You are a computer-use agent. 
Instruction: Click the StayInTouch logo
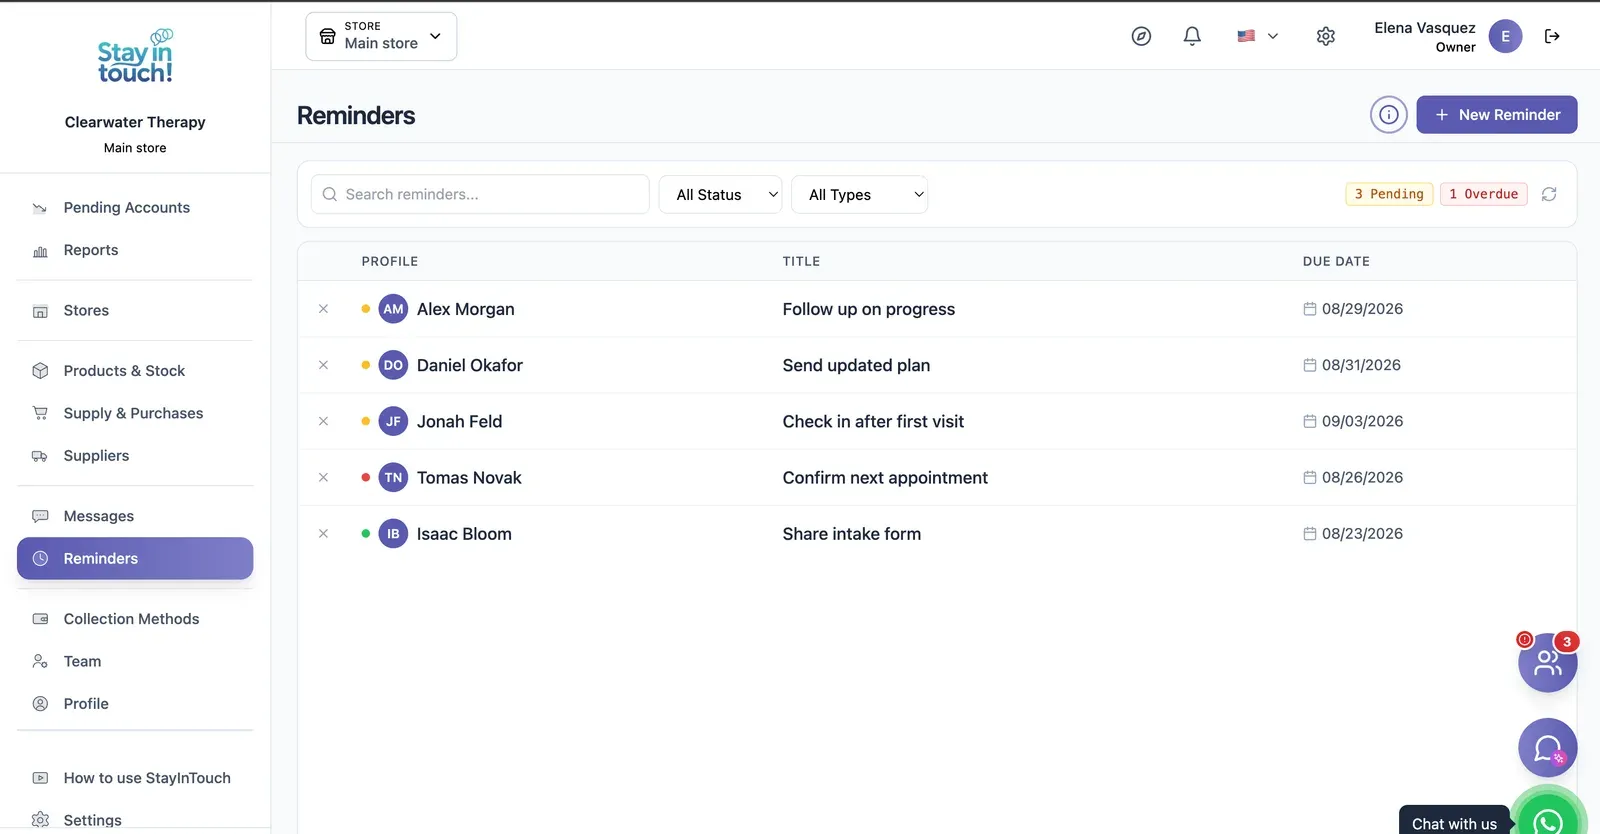tap(135, 58)
